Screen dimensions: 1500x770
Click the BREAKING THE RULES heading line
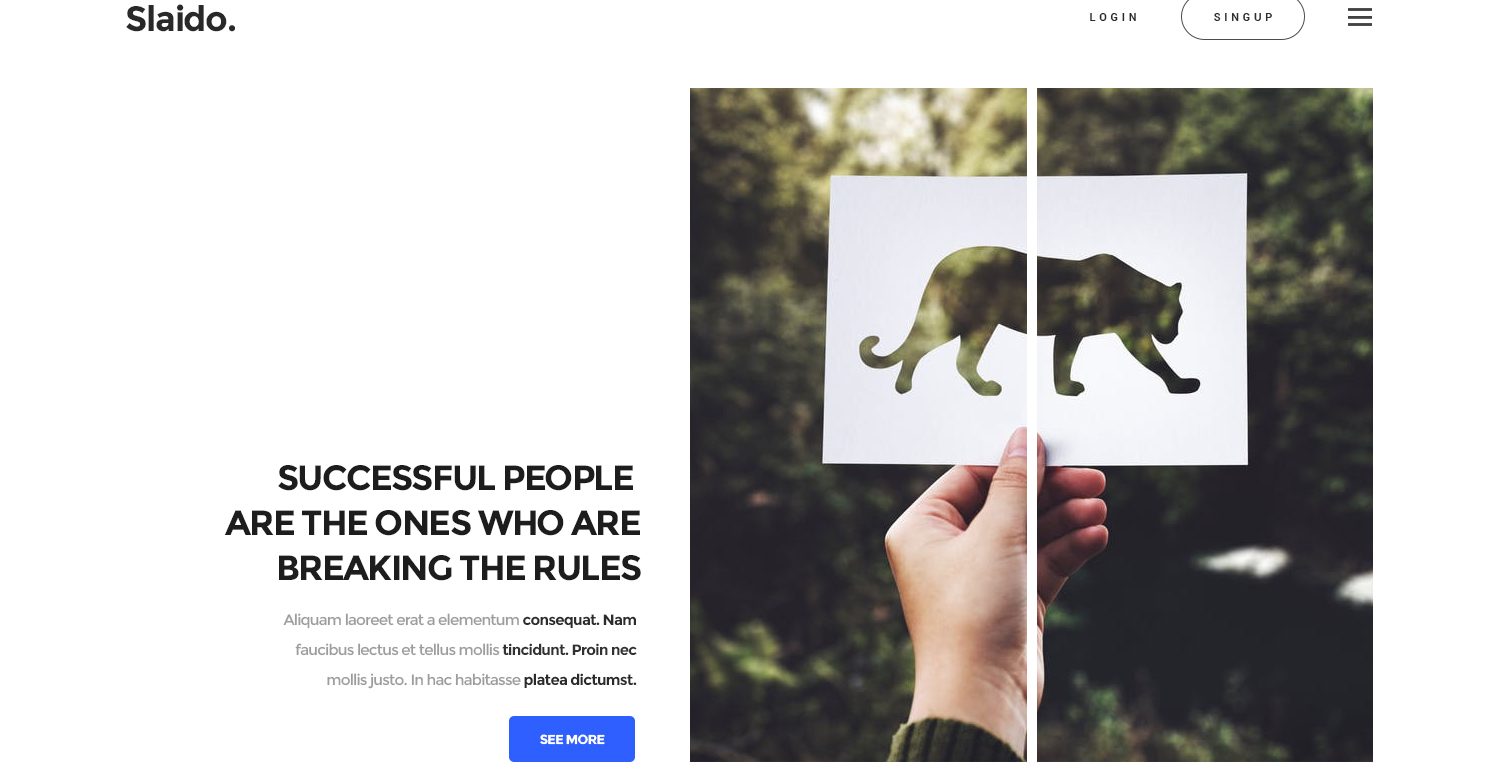[x=459, y=568]
